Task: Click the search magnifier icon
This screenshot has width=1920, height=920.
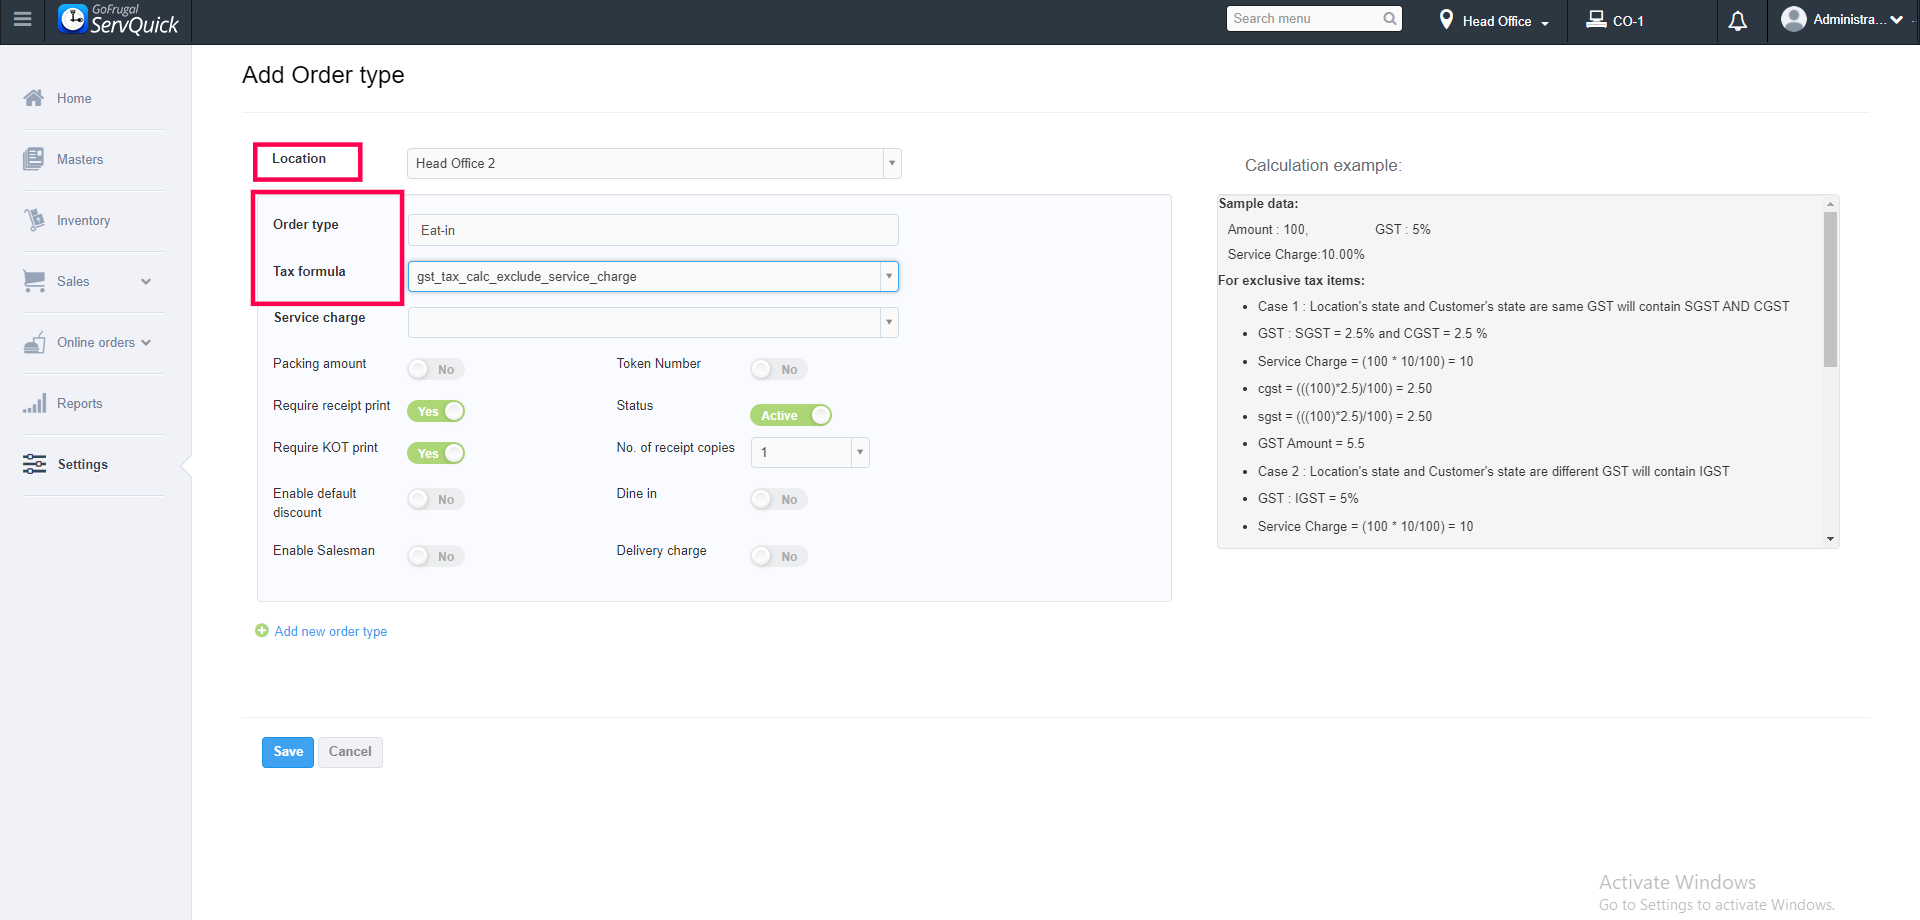Action: tap(1390, 19)
